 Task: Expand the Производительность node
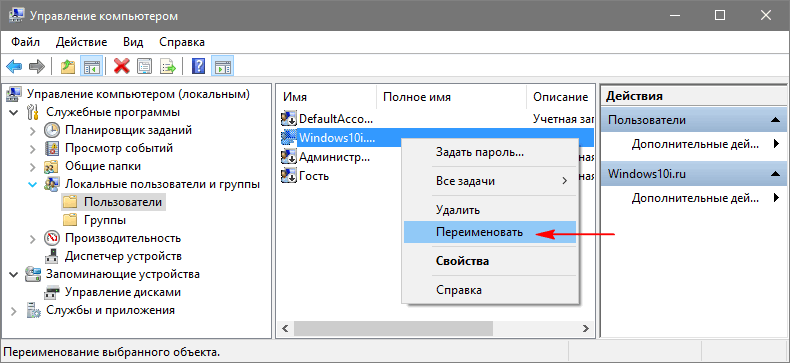point(33,238)
